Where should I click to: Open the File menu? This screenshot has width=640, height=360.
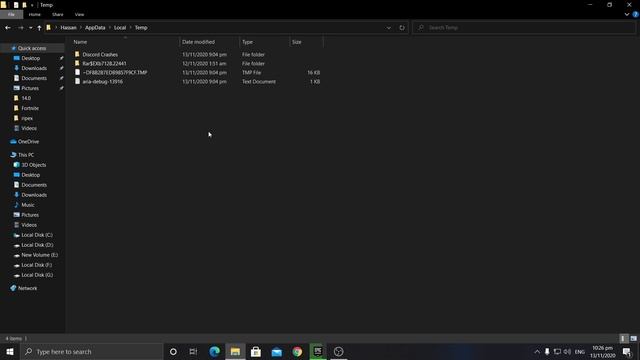coord(11,14)
